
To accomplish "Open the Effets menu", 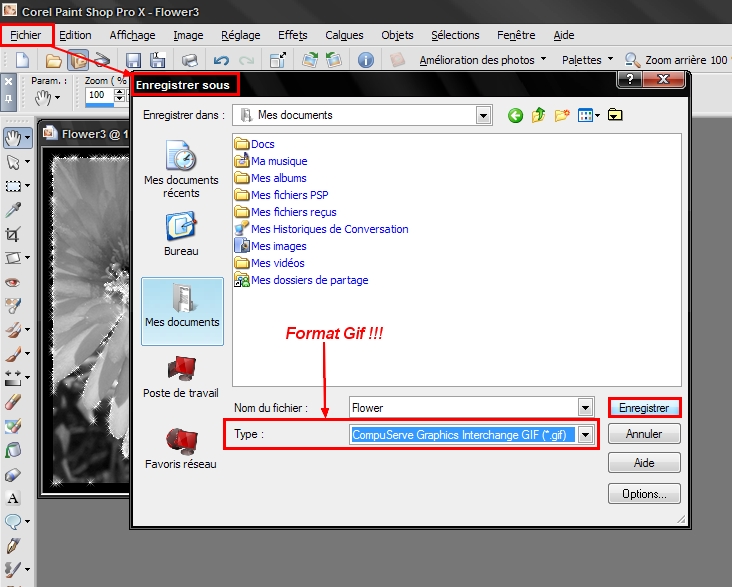I will tap(293, 35).
